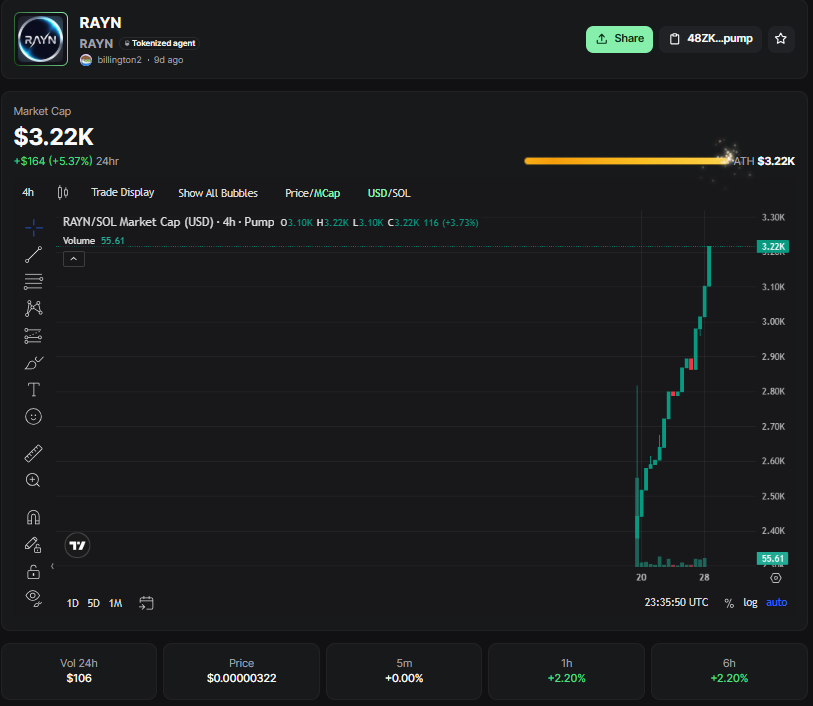Open the 23:35:50 UTC timezone menu
The height and width of the screenshot is (706, 813).
click(x=676, y=602)
